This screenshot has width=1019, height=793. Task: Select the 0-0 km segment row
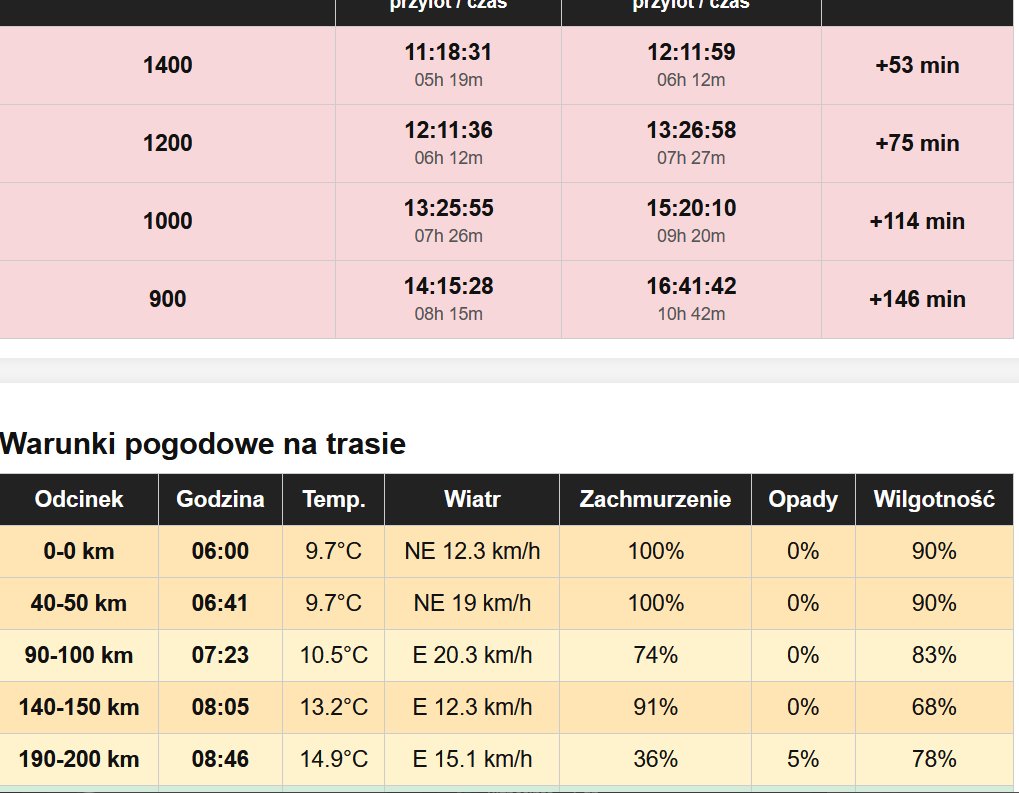pyautogui.click(x=506, y=551)
